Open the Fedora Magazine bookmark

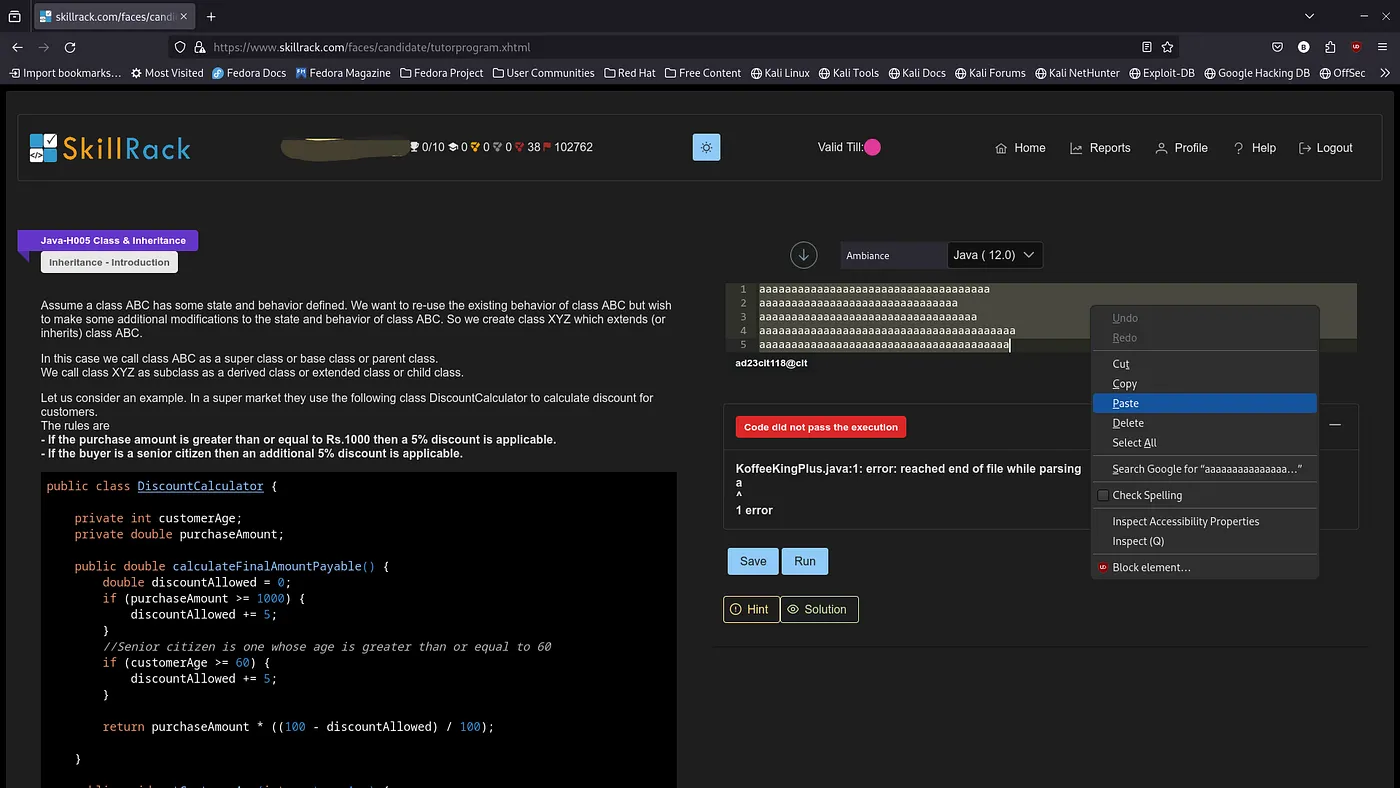click(x=343, y=73)
